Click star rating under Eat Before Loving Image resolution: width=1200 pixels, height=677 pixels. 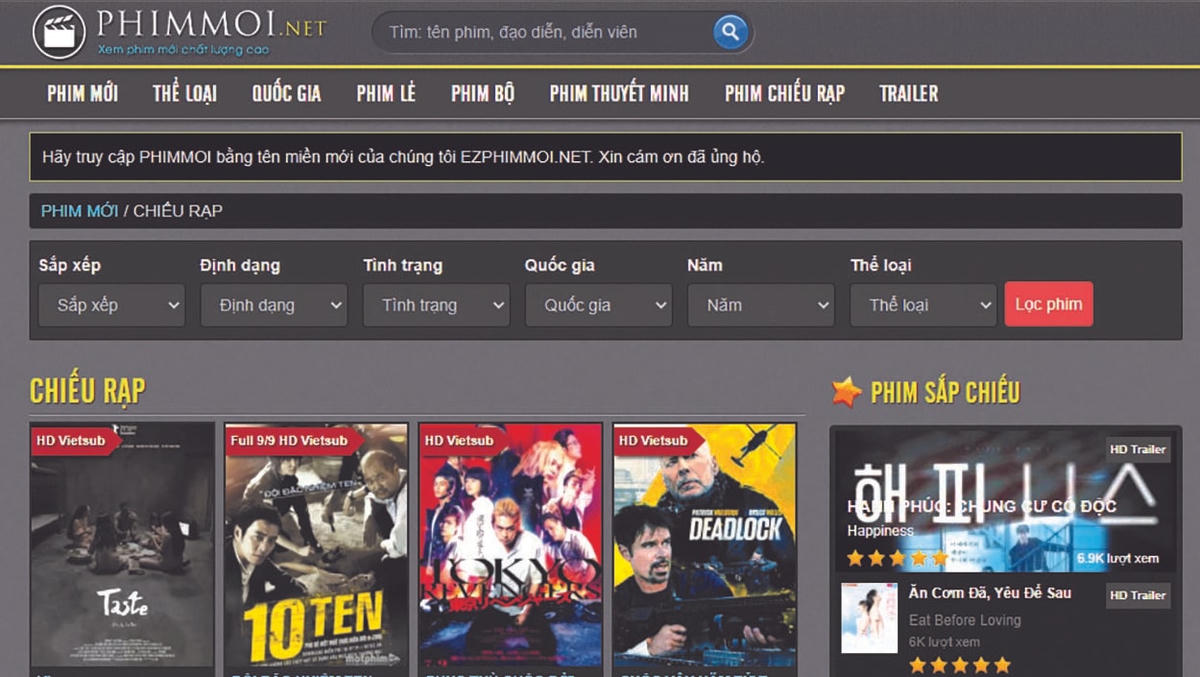(x=960, y=664)
